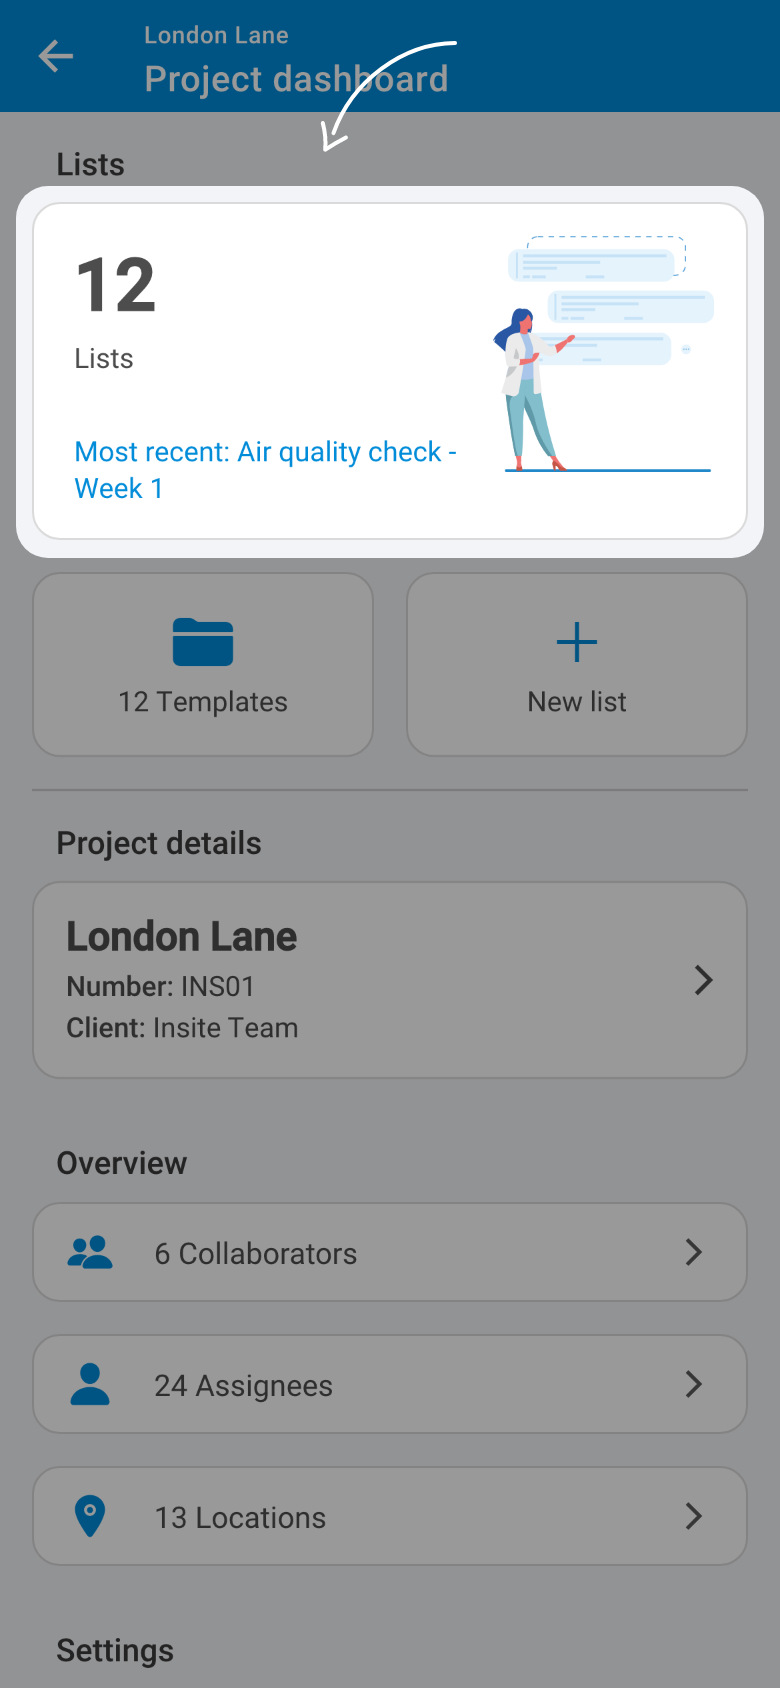Select the 24 Assignees row text
This screenshot has height=1688, width=780.
click(243, 1386)
